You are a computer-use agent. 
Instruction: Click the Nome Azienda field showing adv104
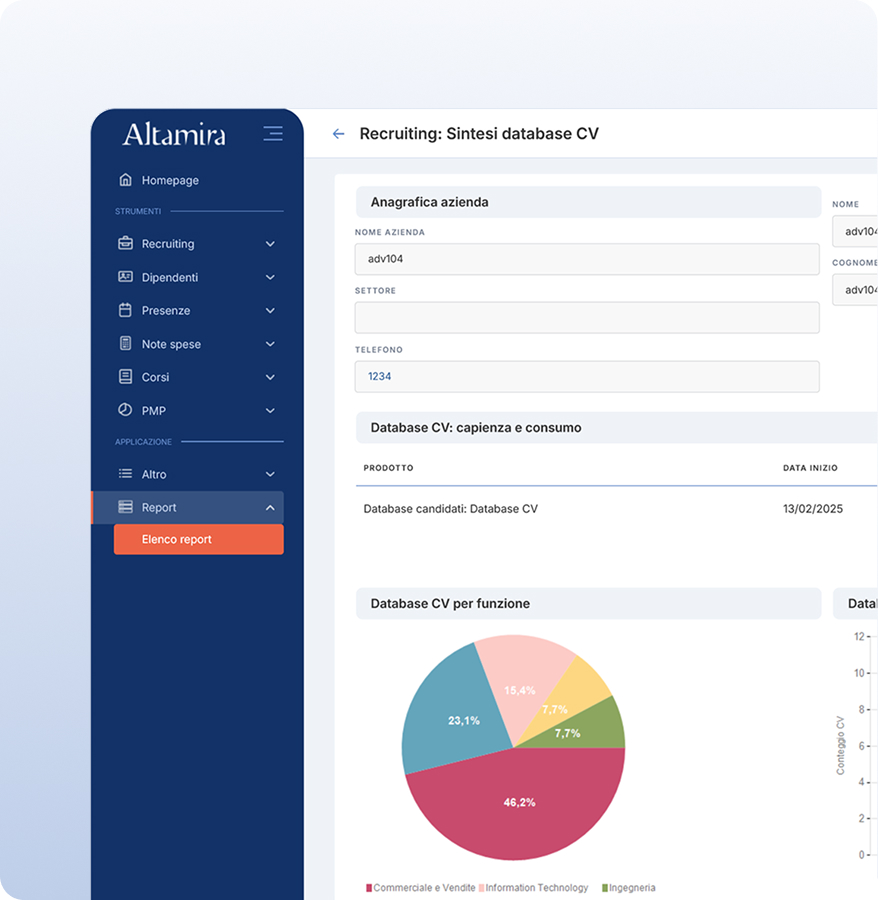point(587,259)
